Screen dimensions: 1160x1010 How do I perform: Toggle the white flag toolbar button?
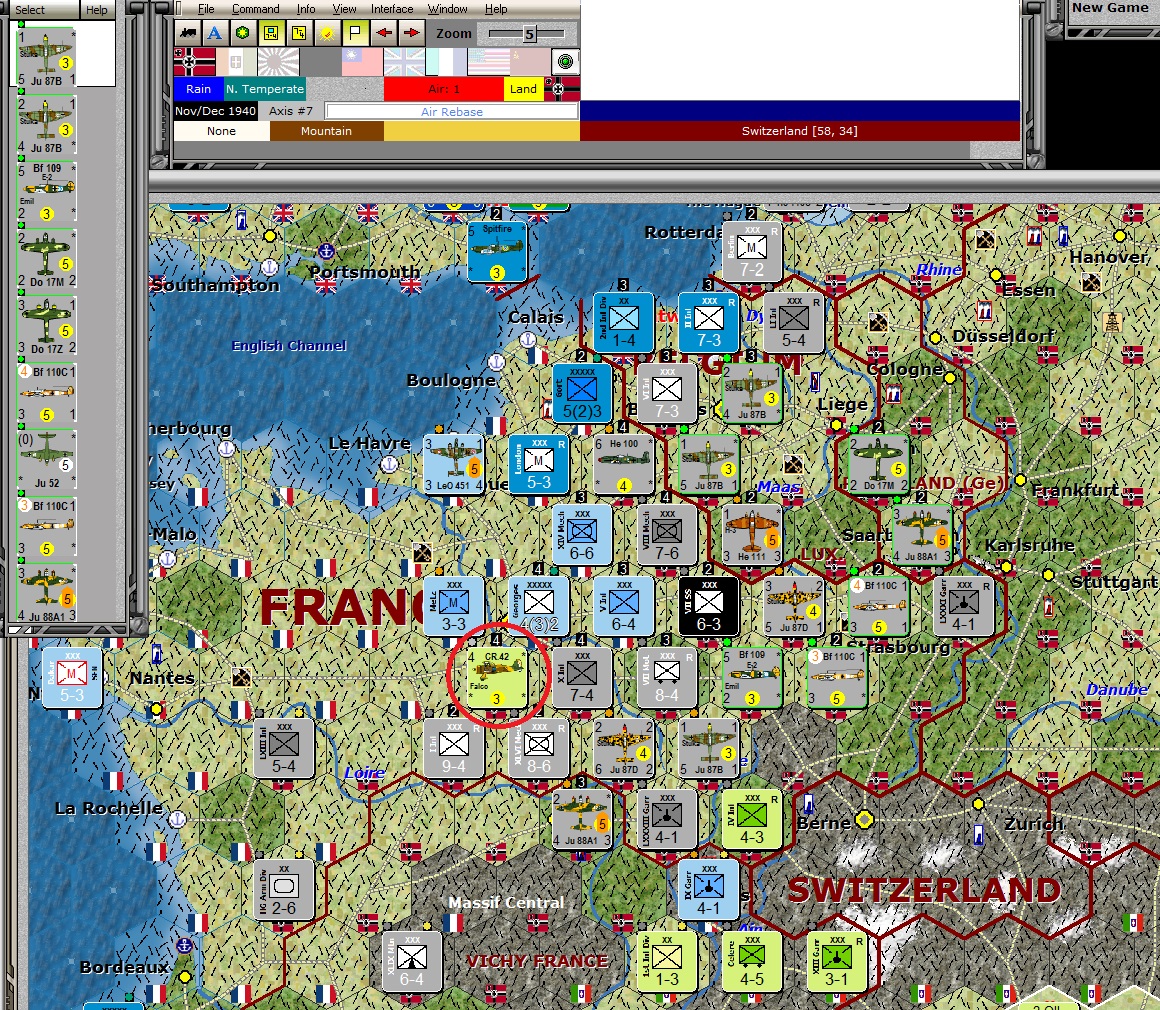[x=355, y=33]
